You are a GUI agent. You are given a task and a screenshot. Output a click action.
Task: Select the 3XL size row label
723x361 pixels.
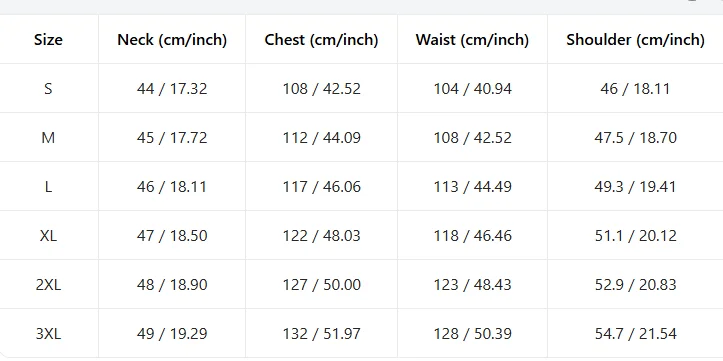coord(48,333)
